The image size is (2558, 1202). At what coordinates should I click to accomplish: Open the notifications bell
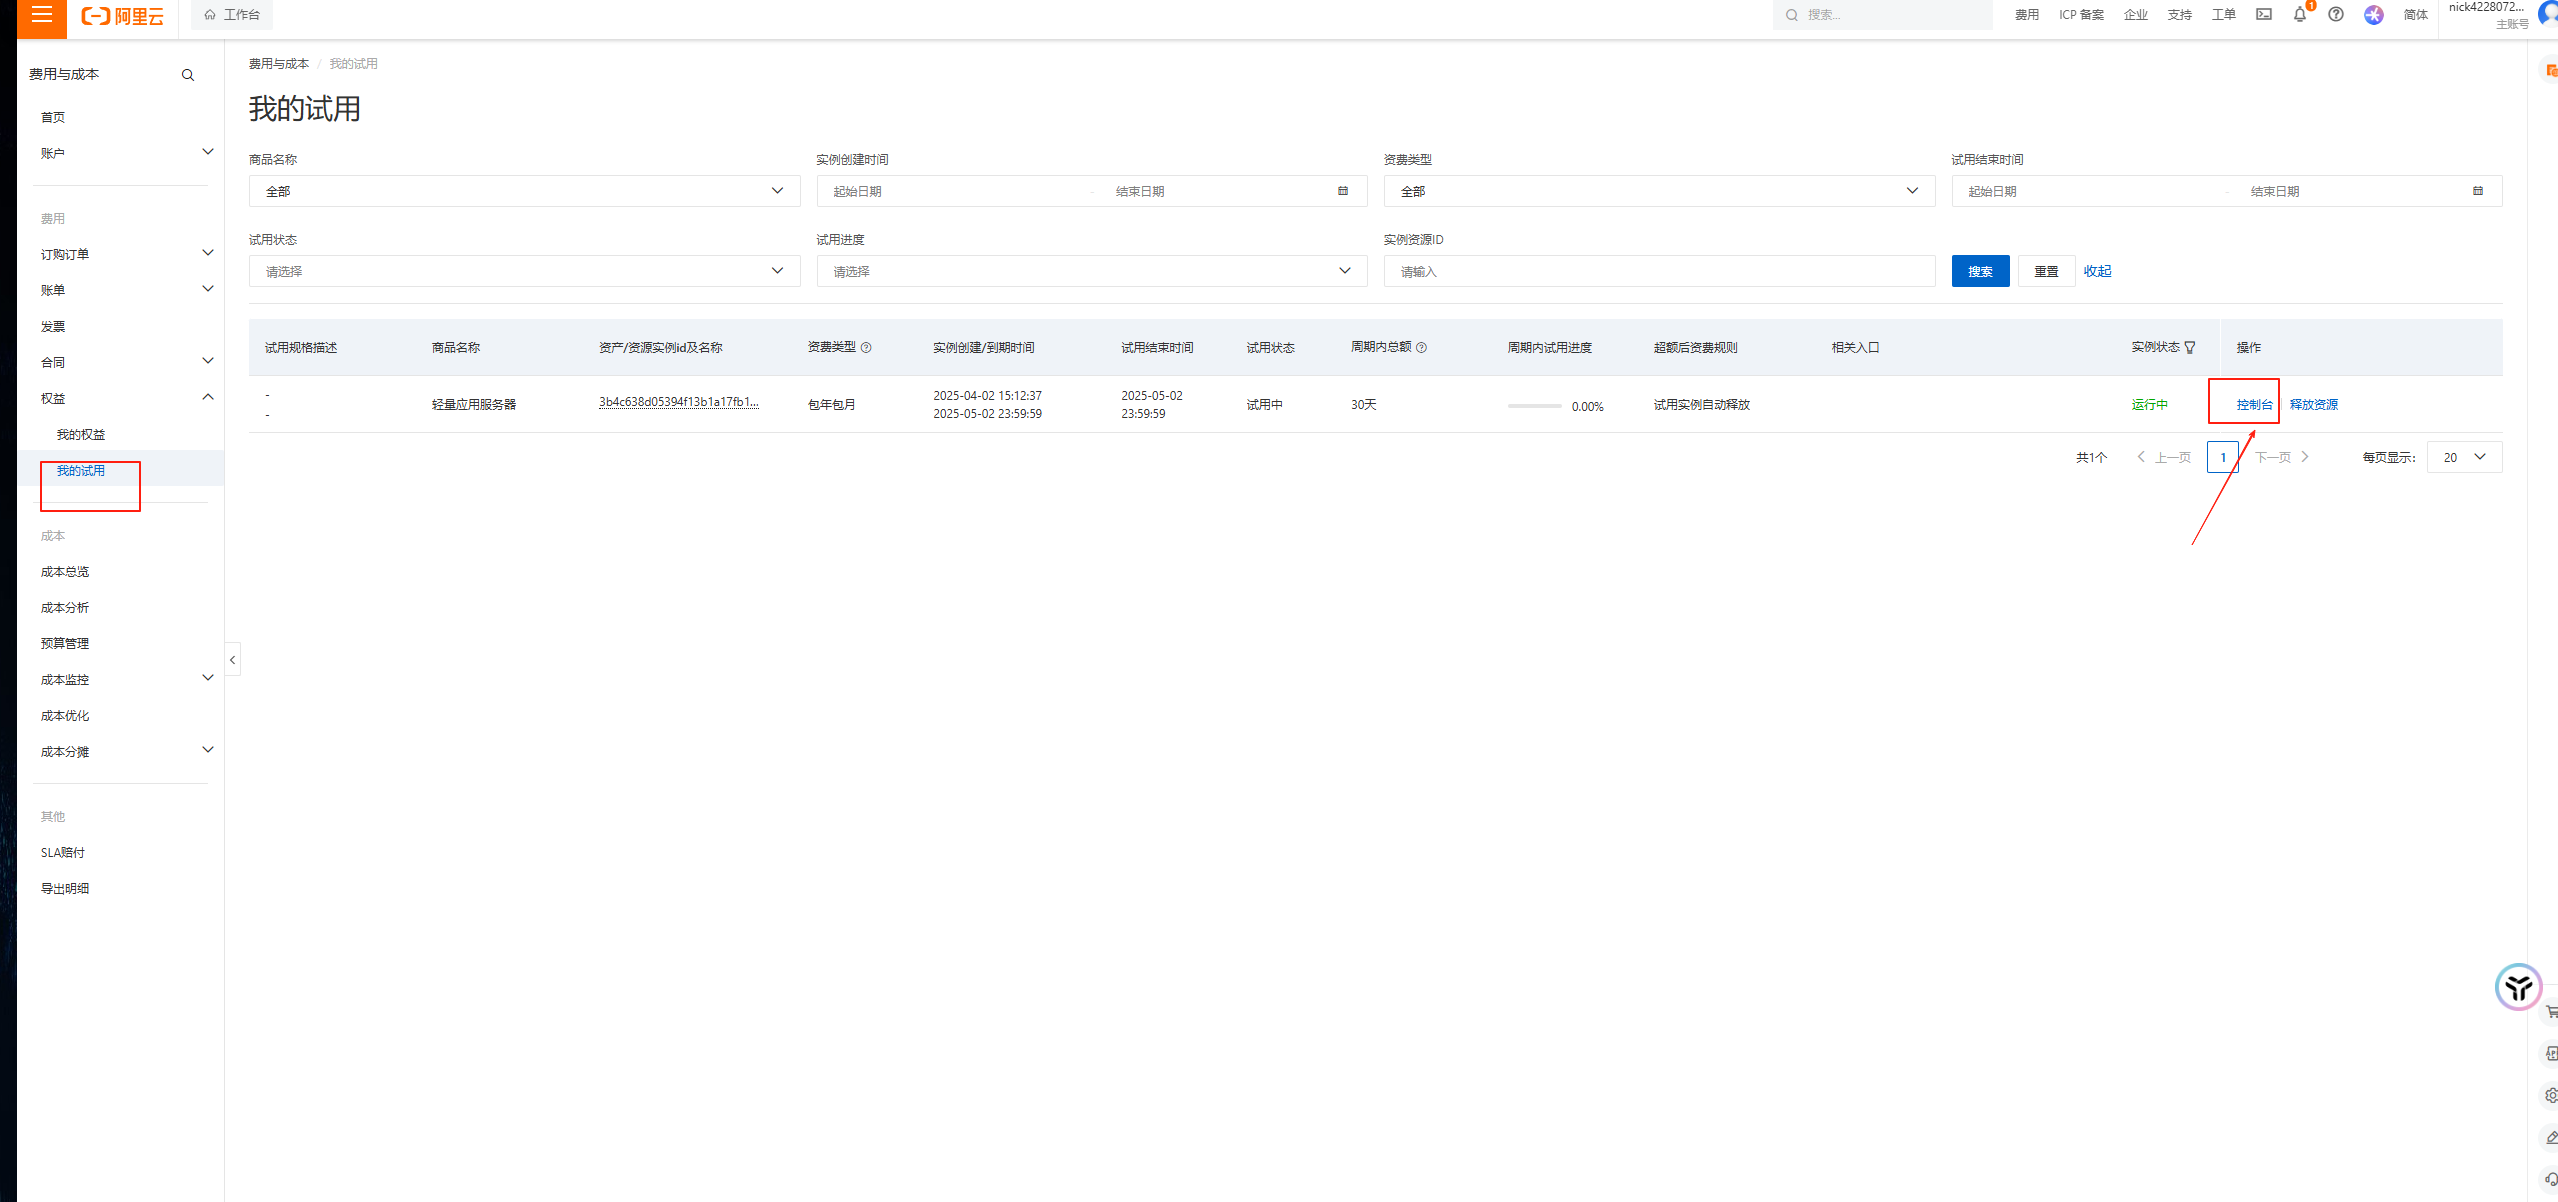[2299, 15]
